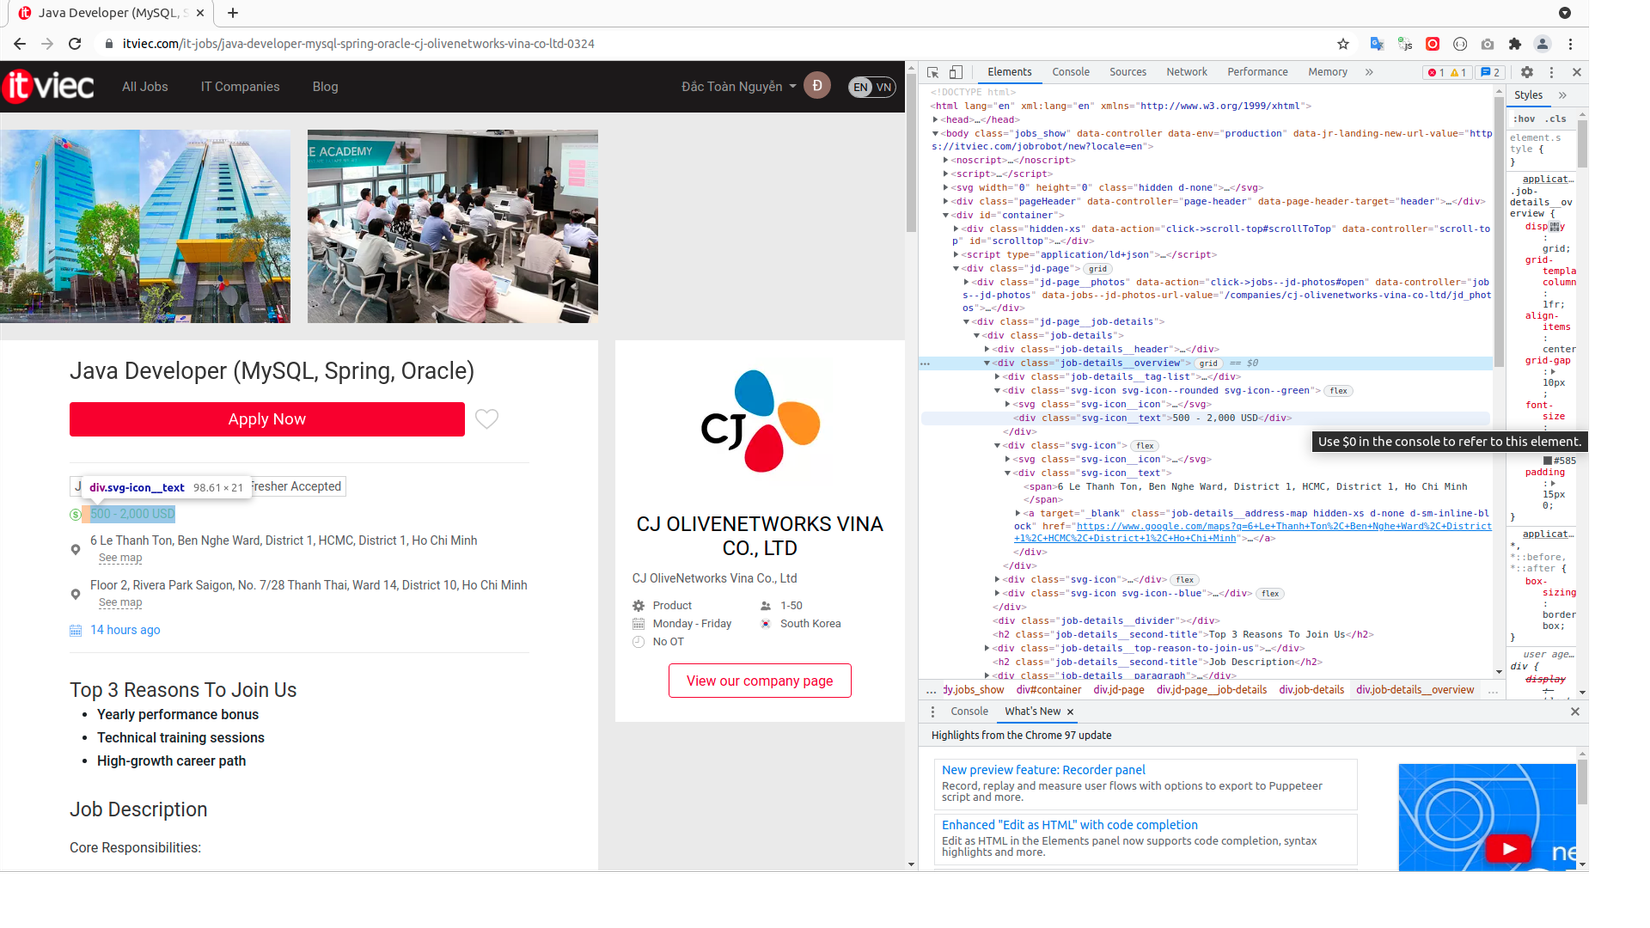Switch language to VN with the toggle
Viewport: 1650px width, 928px height.
[x=884, y=87]
